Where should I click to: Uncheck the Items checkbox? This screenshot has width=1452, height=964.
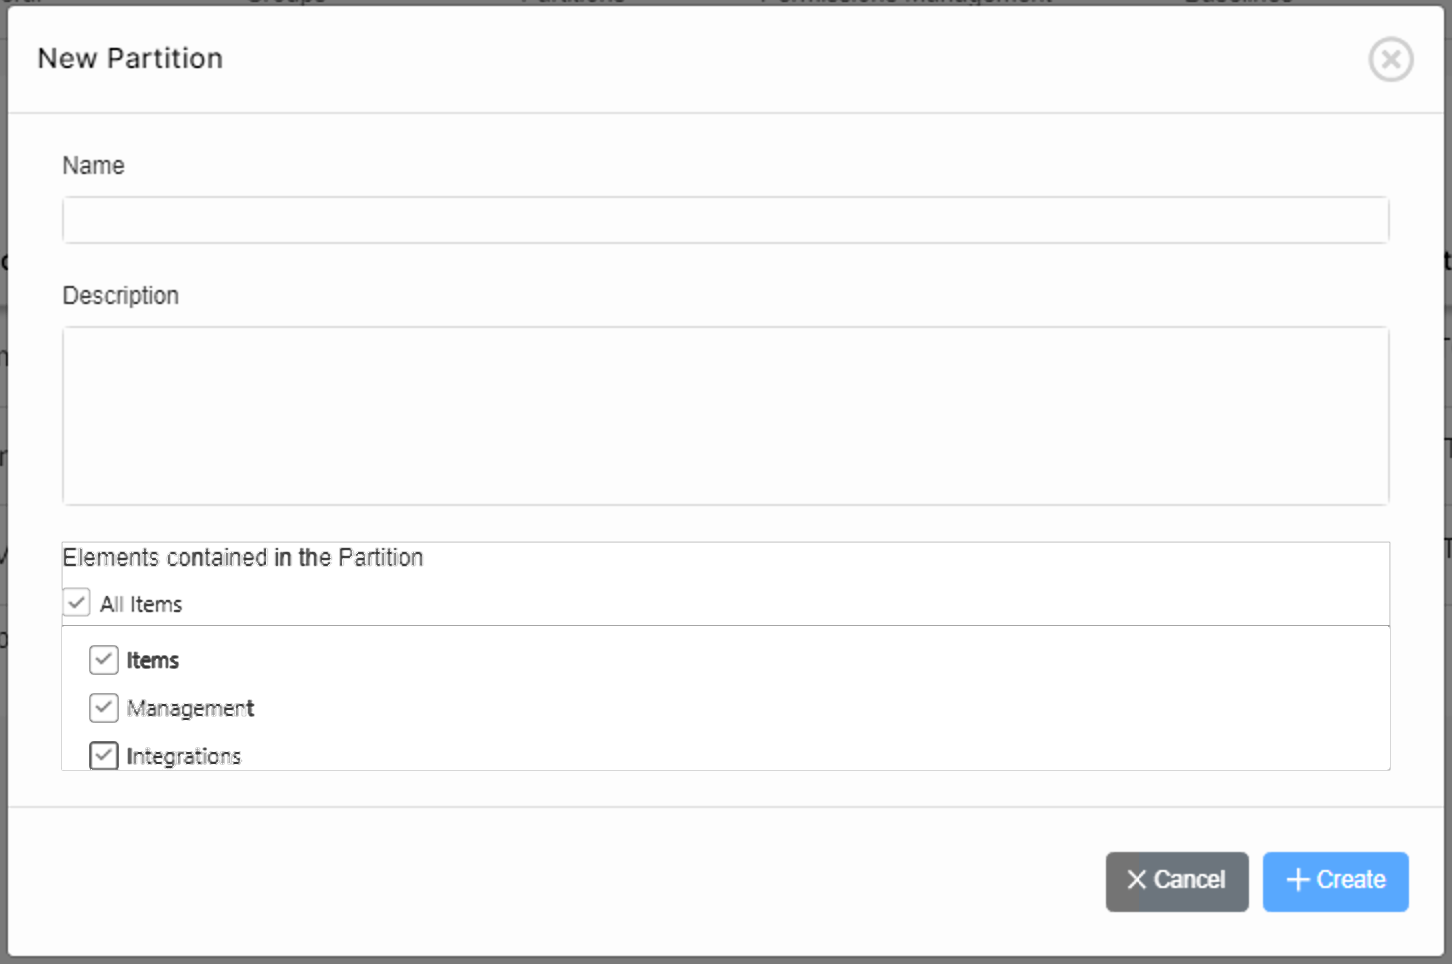[104, 660]
